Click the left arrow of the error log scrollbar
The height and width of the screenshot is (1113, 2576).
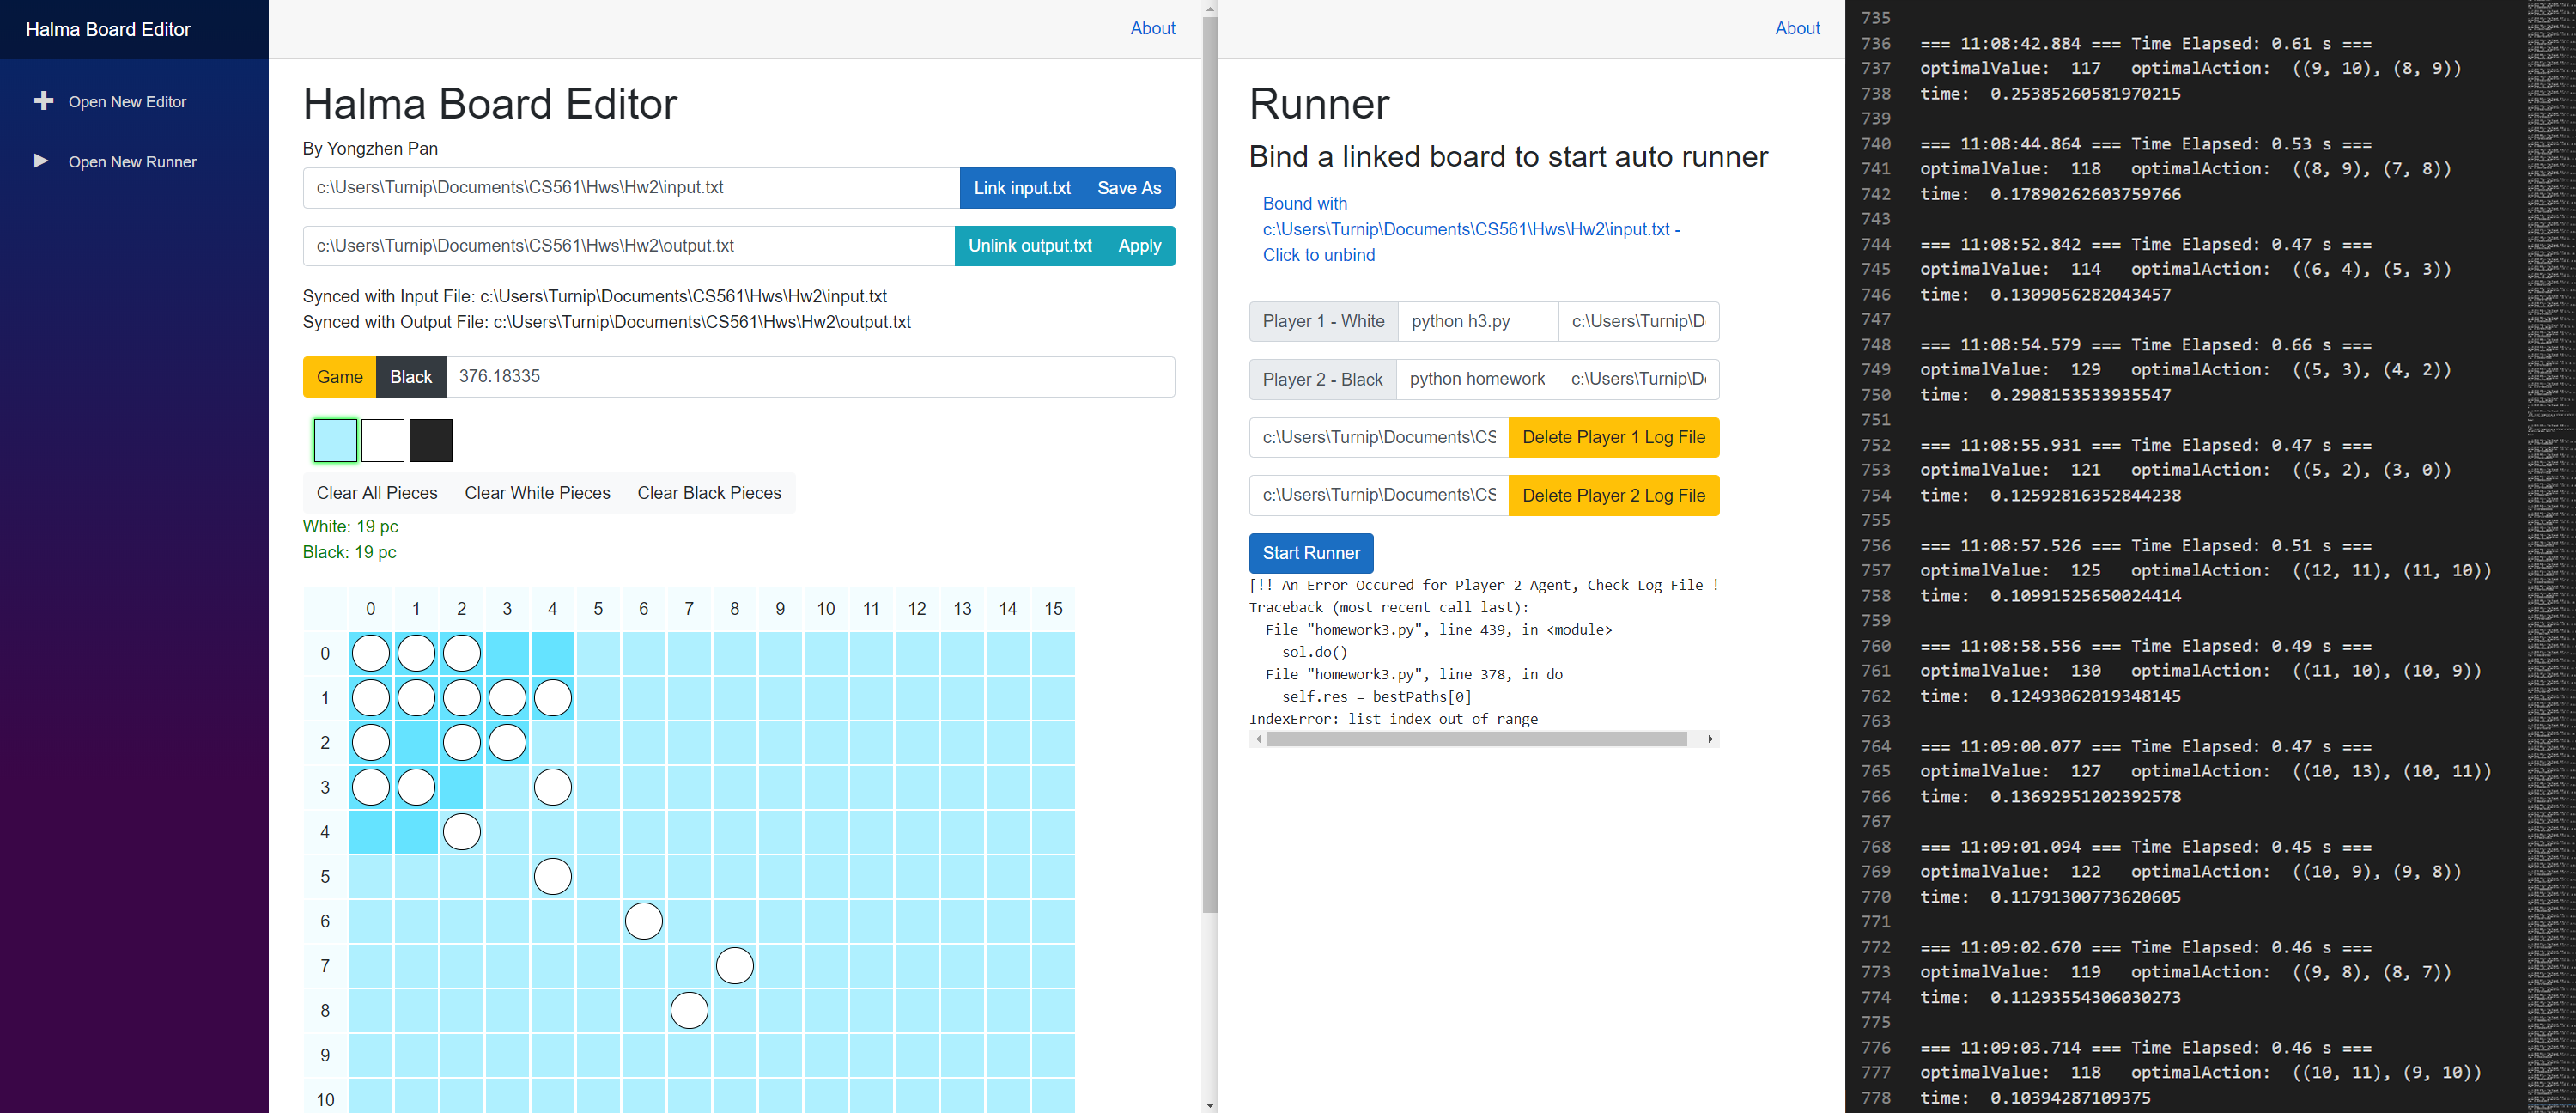point(1258,739)
